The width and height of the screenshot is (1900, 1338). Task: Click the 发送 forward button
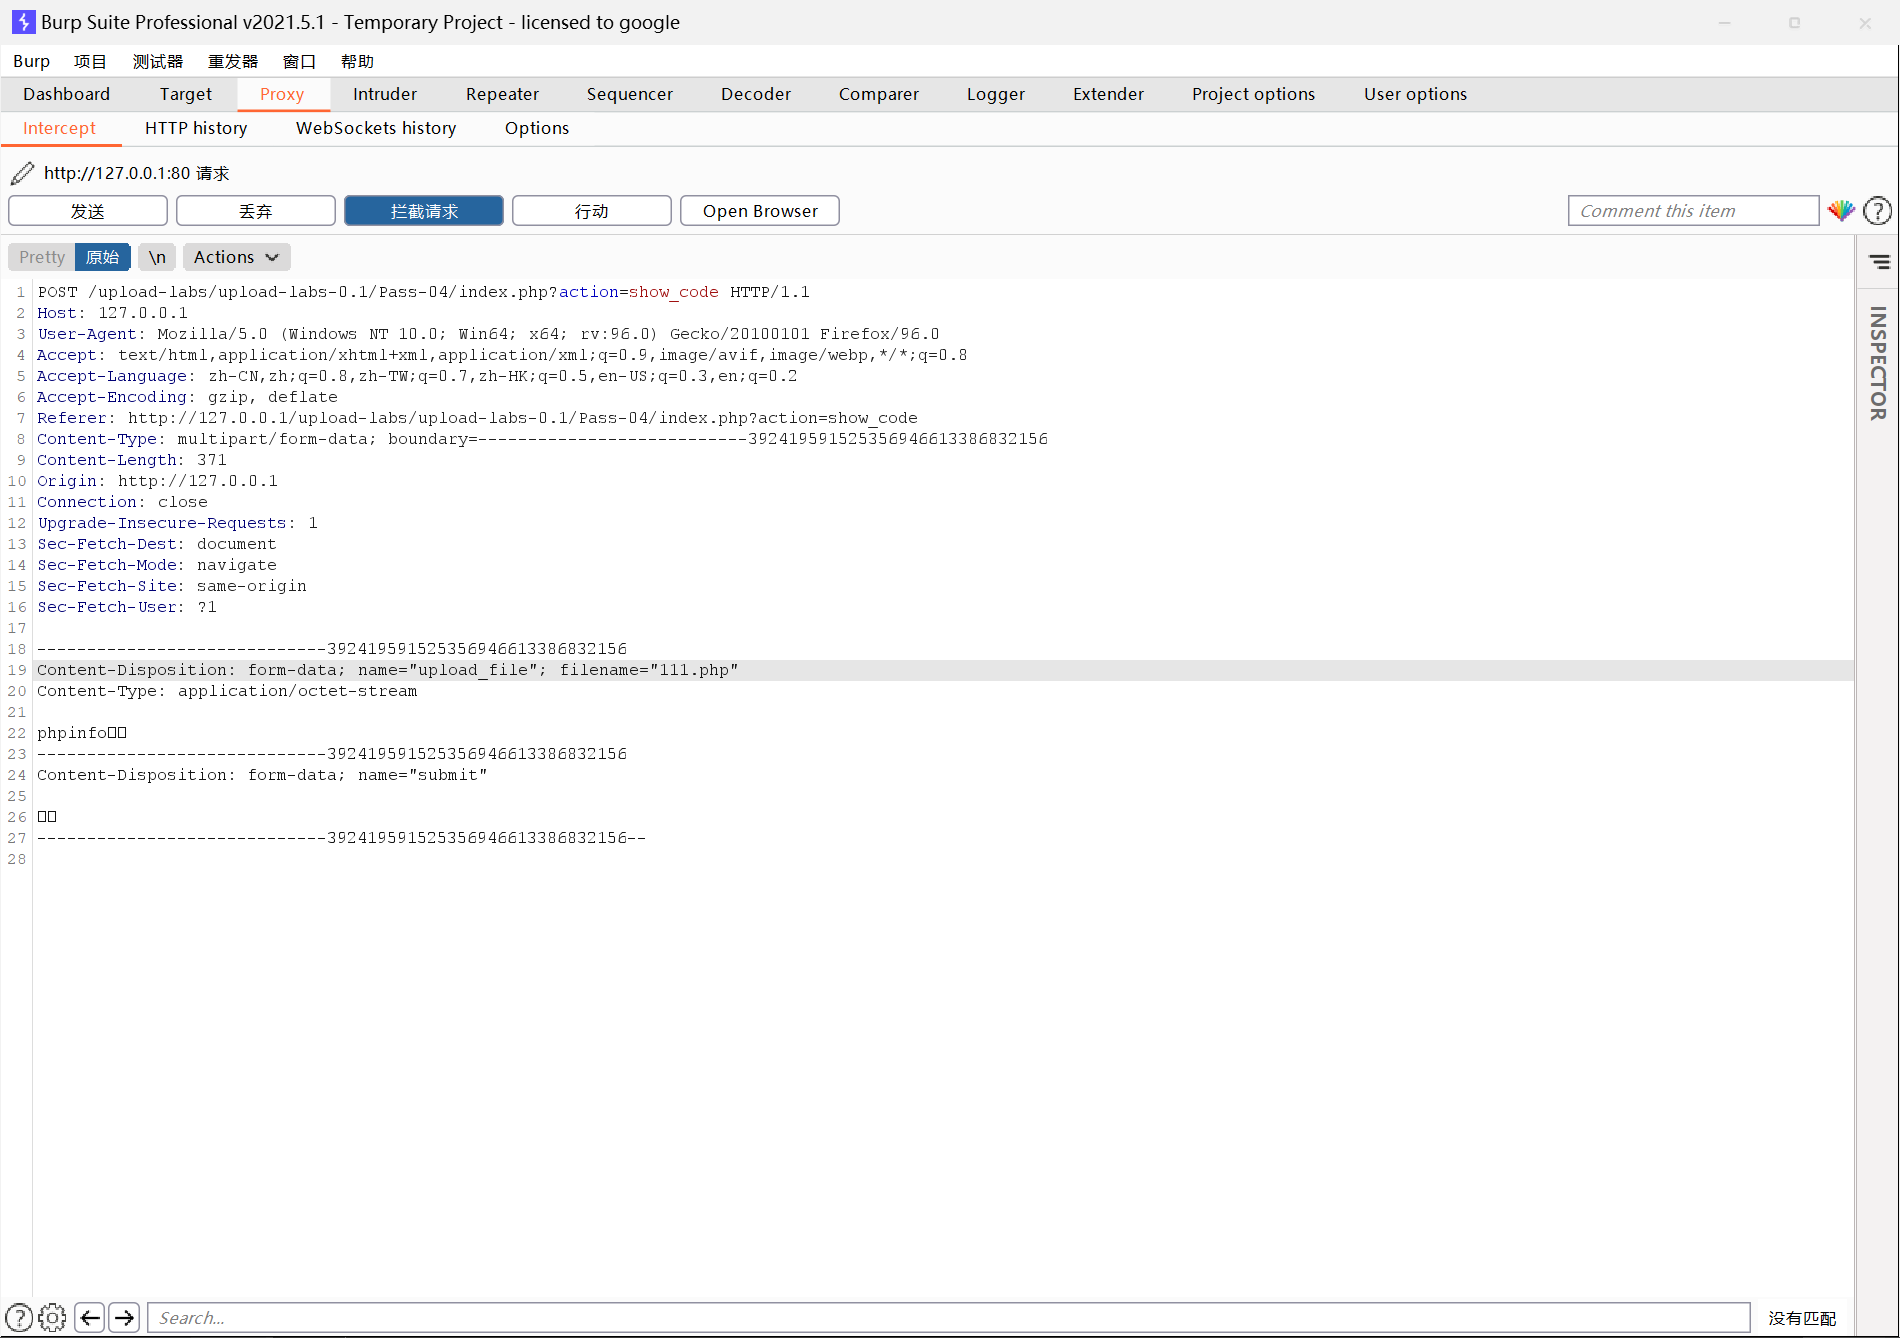88,211
